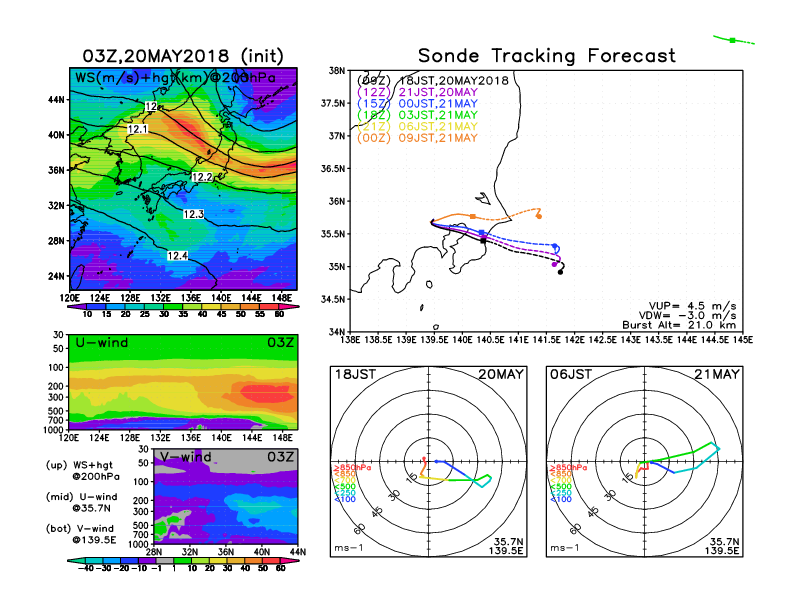Click the 'U-wind' panel label
792x612 pixels.
[102, 343]
